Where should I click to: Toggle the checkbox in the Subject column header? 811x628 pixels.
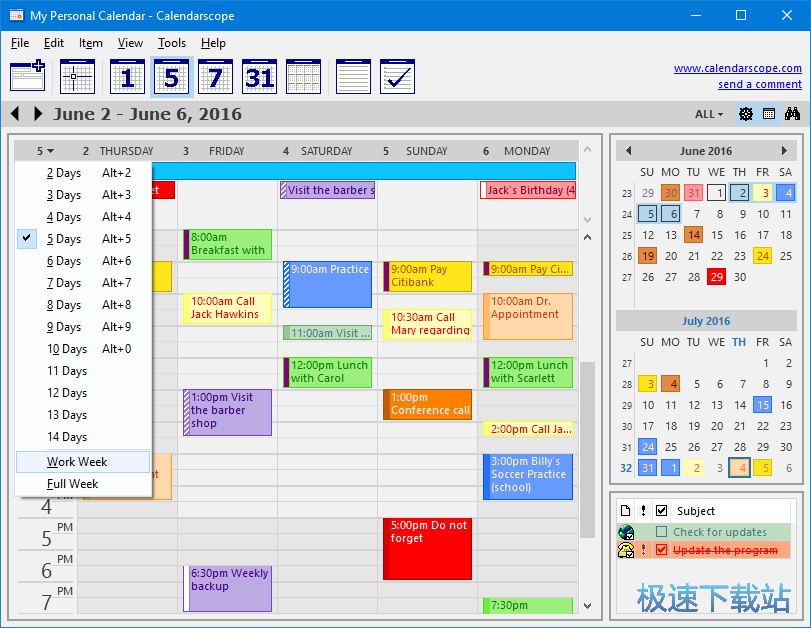(661, 510)
